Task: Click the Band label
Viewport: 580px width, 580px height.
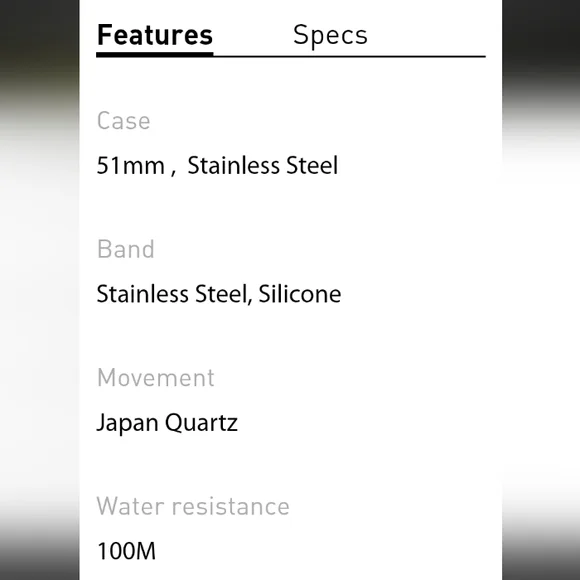Action: pos(125,249)
